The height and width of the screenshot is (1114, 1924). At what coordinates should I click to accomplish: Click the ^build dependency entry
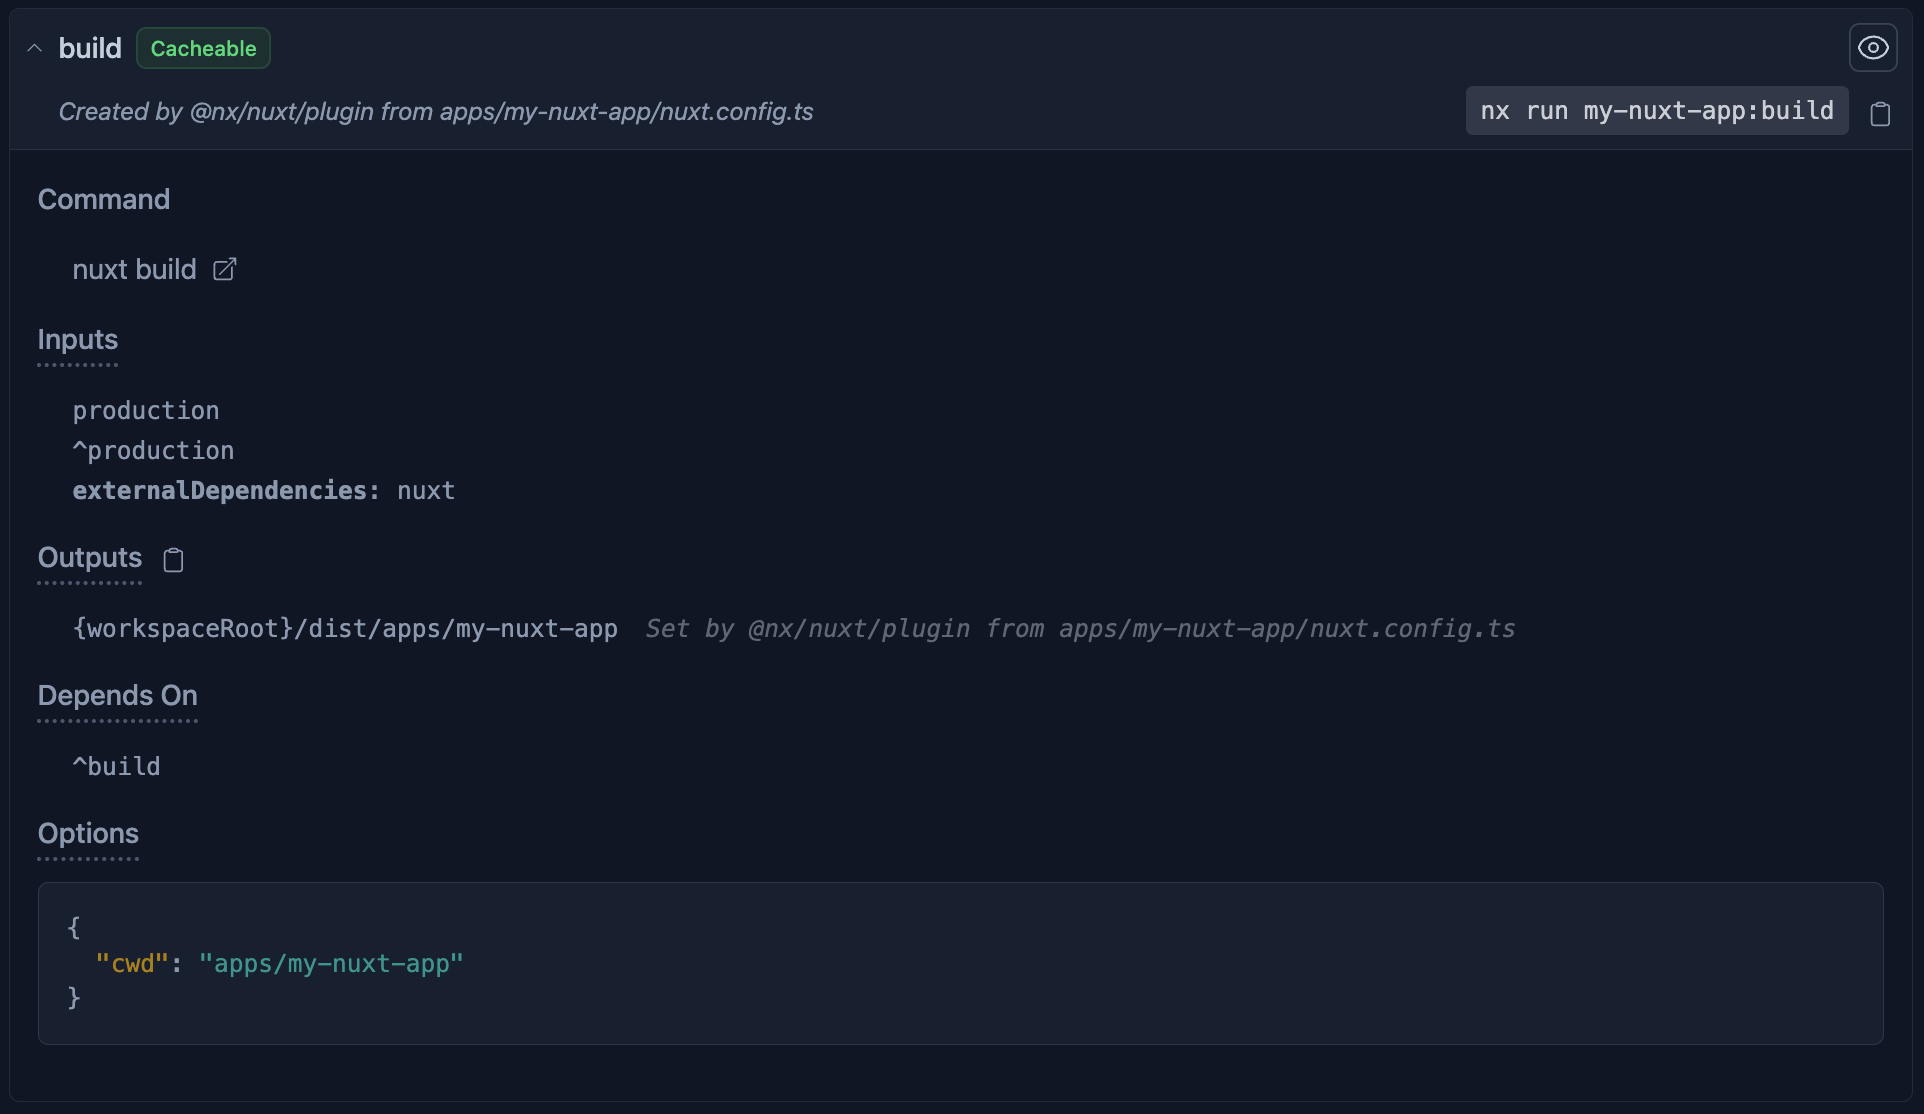(x=116, y=765)
